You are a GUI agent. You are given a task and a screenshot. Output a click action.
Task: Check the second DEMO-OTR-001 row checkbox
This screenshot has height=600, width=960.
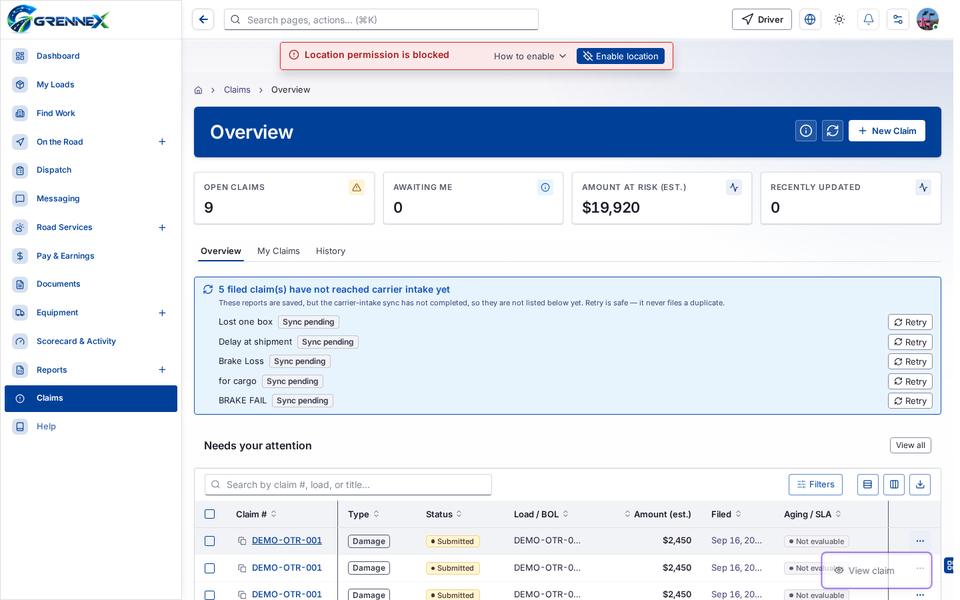click(209, 568)
